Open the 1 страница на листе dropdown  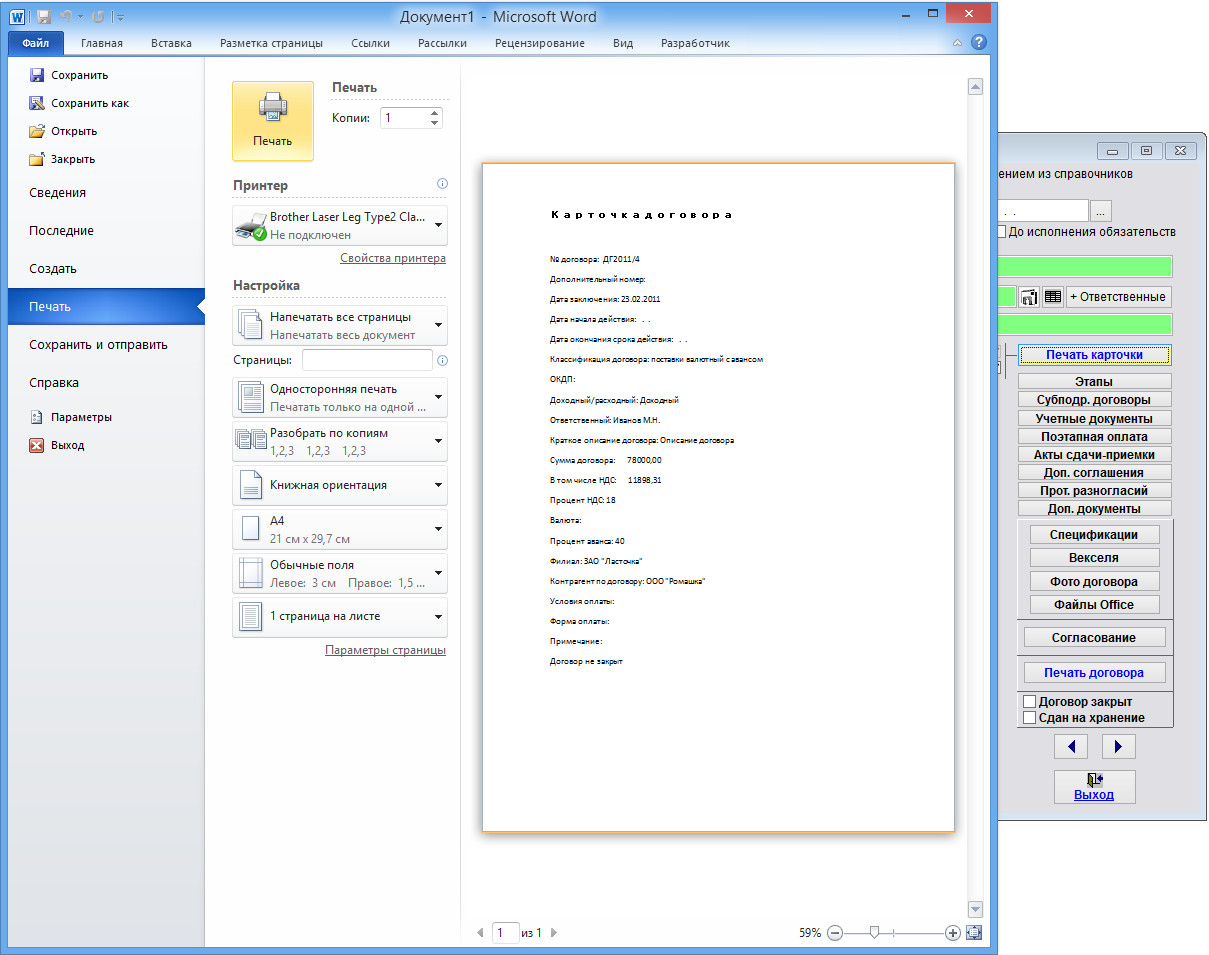point(340,617)
